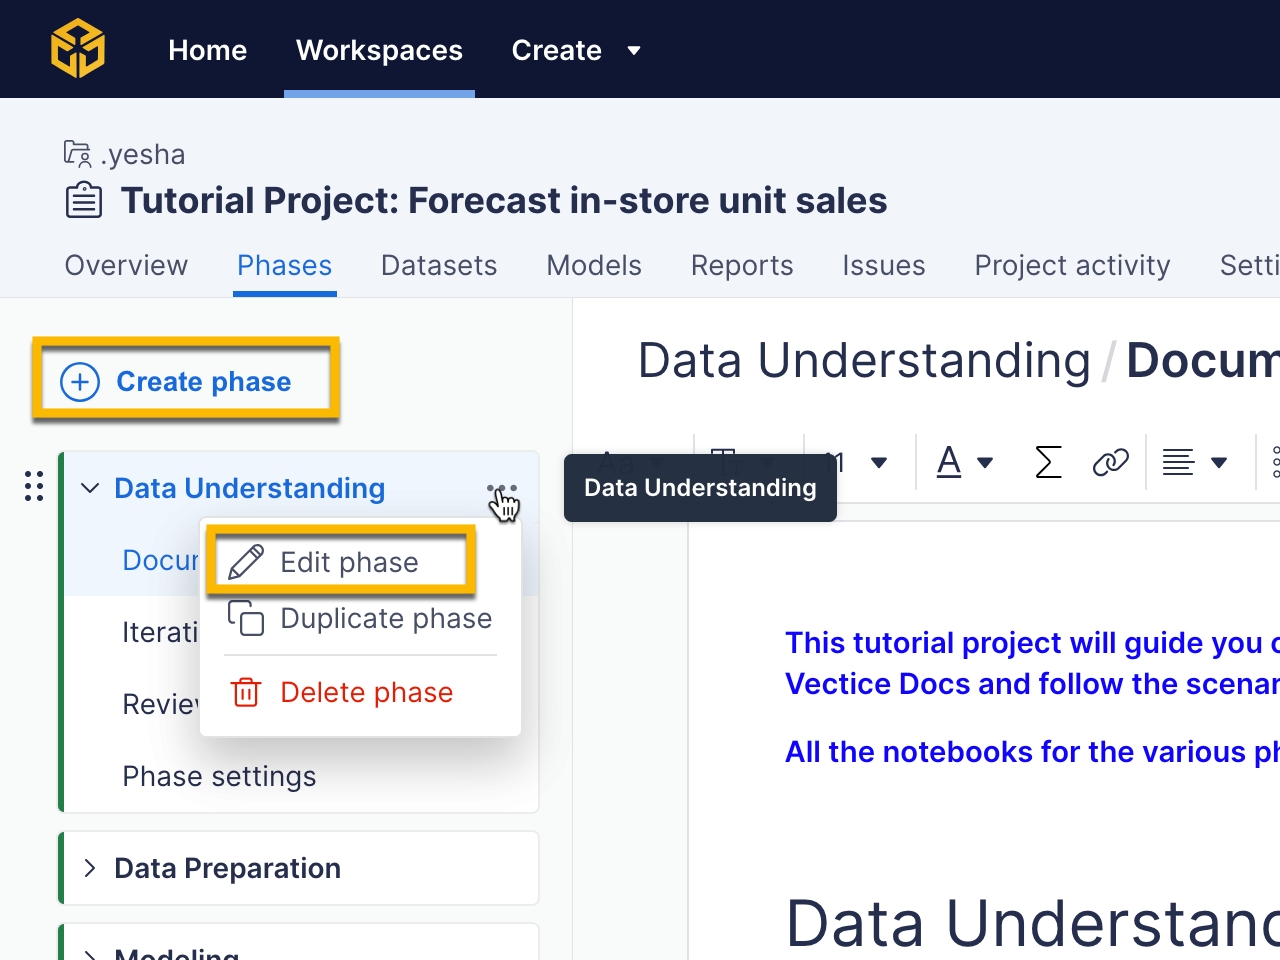Viewport: 1280px width, 960px height.
Task: Click the Vectice logo icon
Action: [x=78, y=49]
